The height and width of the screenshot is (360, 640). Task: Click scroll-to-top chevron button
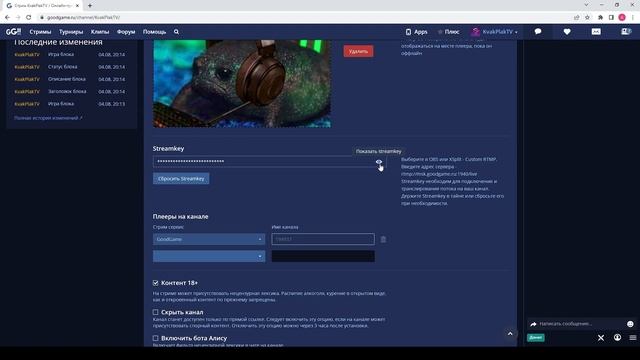510,334
